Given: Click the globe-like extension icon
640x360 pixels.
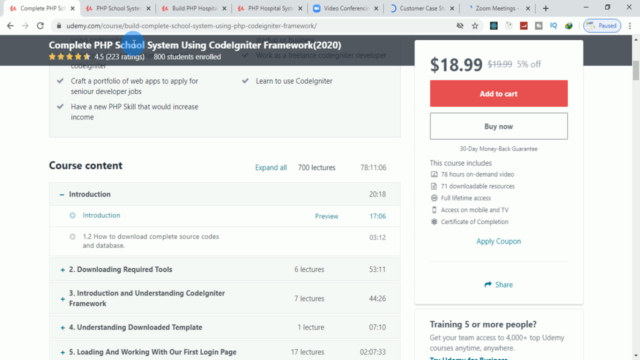Looking at the screenshot, I should (x=569, y=26).
